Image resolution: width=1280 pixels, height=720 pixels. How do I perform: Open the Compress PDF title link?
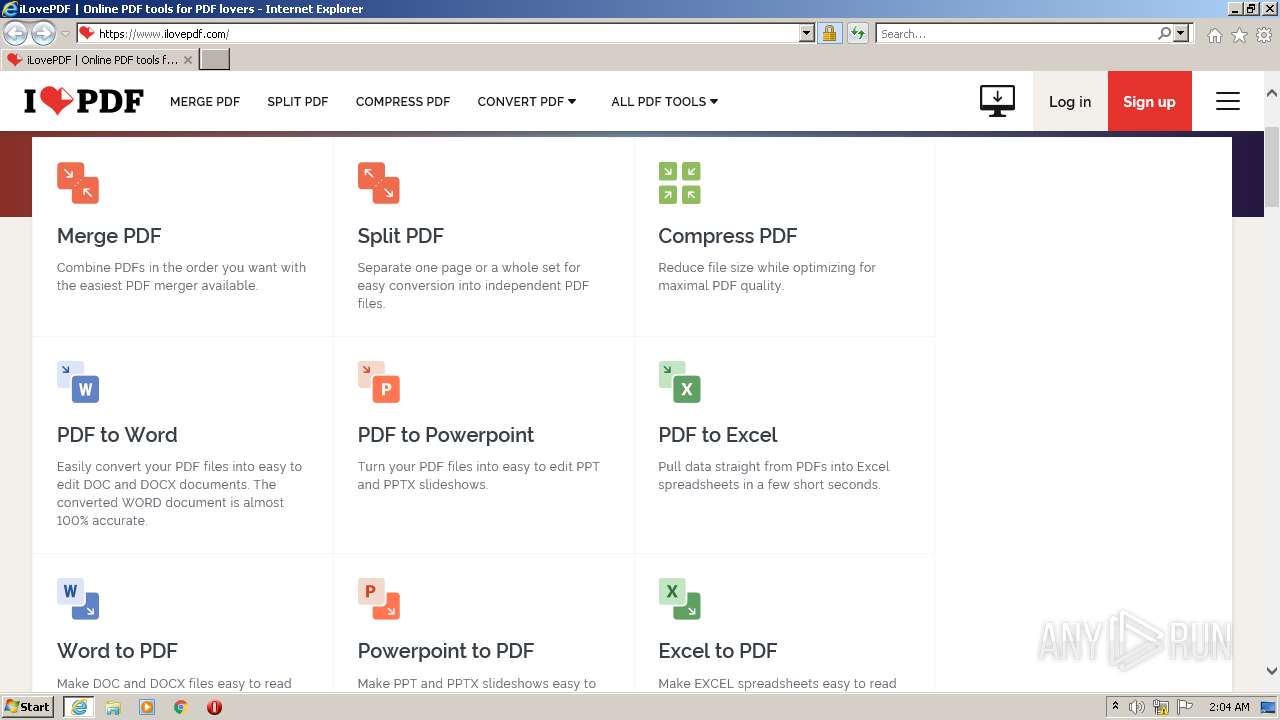(x=728, y=236)
